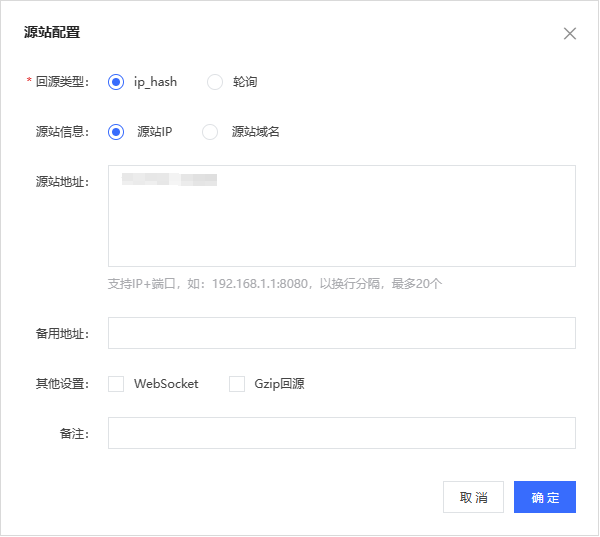Screen dimensions: 600x537
Task: Close the 源站配置 dialog with X
Action: pos(570,33)
